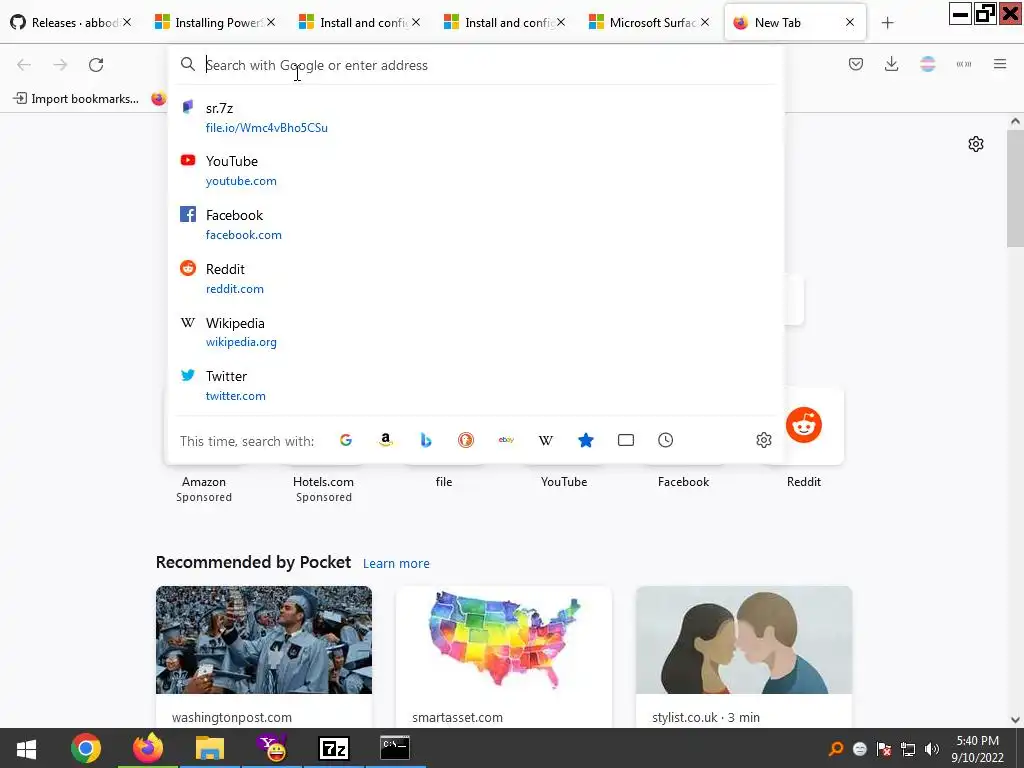
Task: Open the stylist.co.uk couple story thumbnail
Action: point(744,640)
